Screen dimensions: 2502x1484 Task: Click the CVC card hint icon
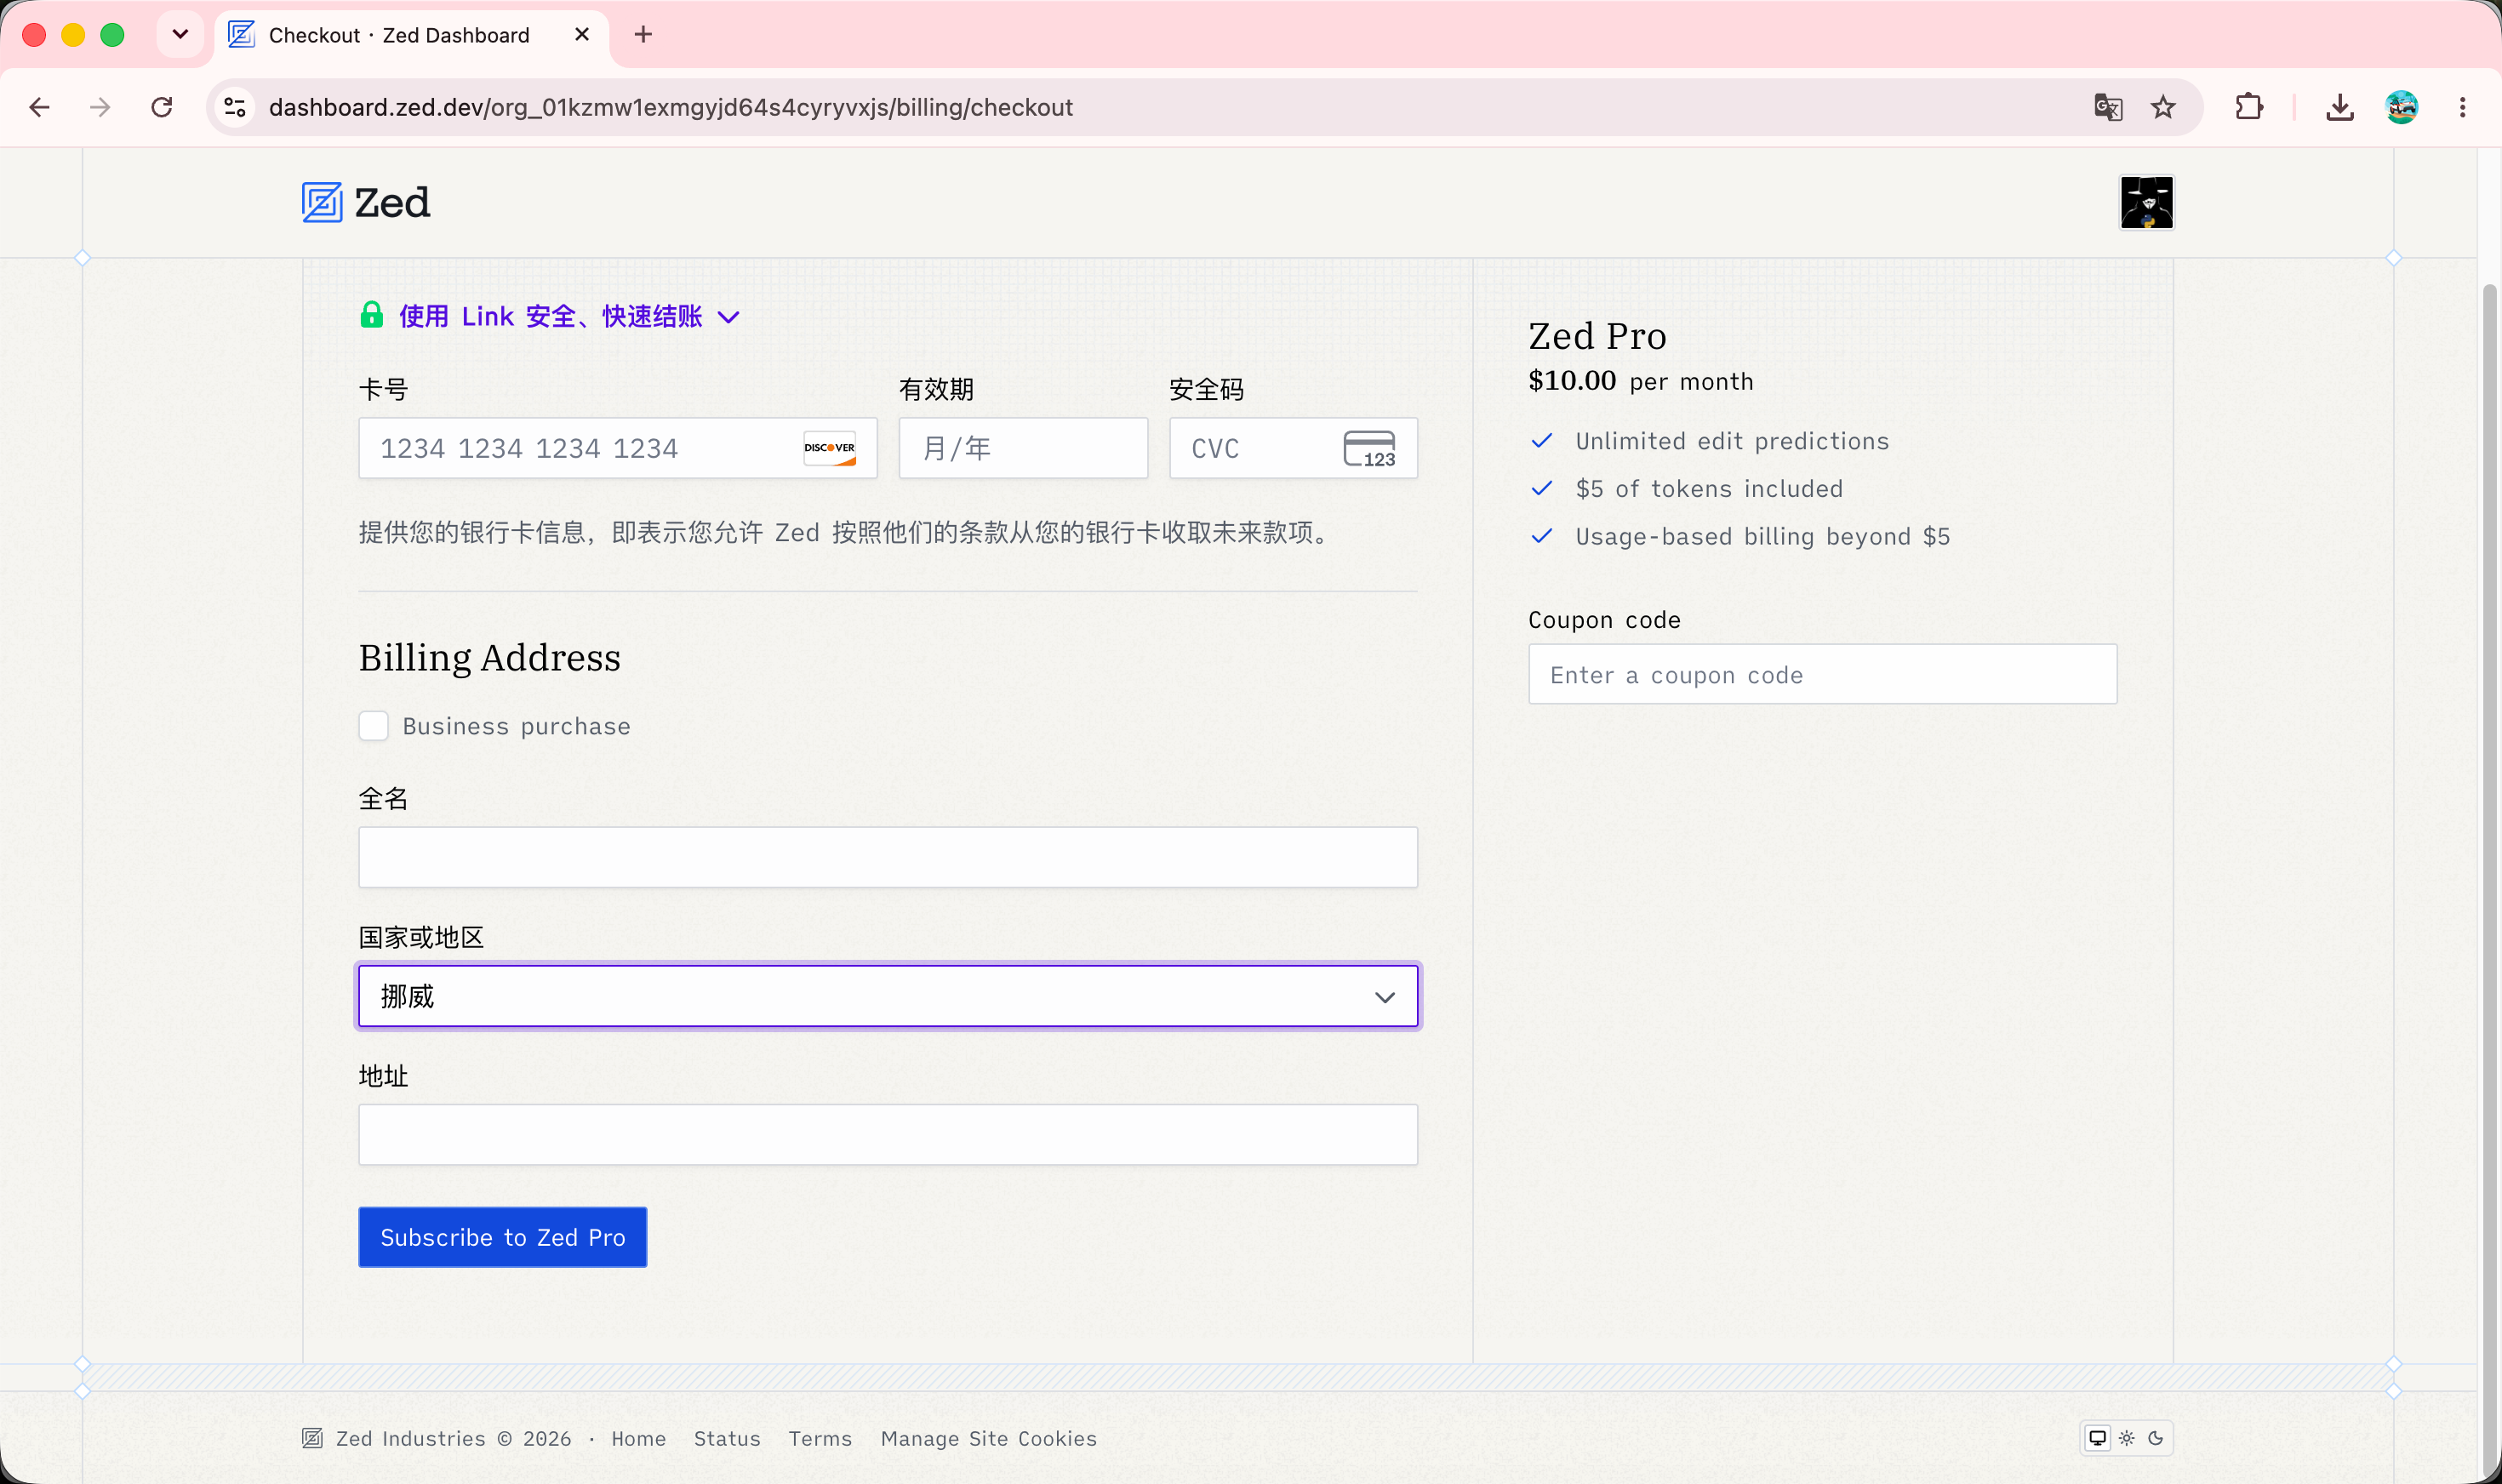point(1369,448)
